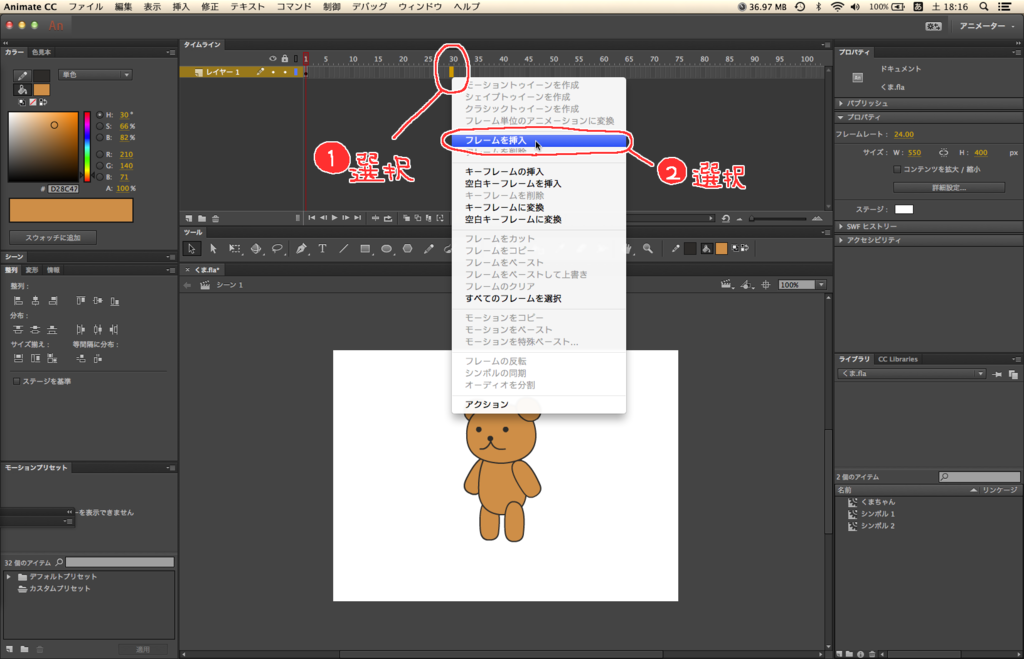Click the 詳細設定... button
This screenshot has width=1024, height=659.
pos(949,187)
